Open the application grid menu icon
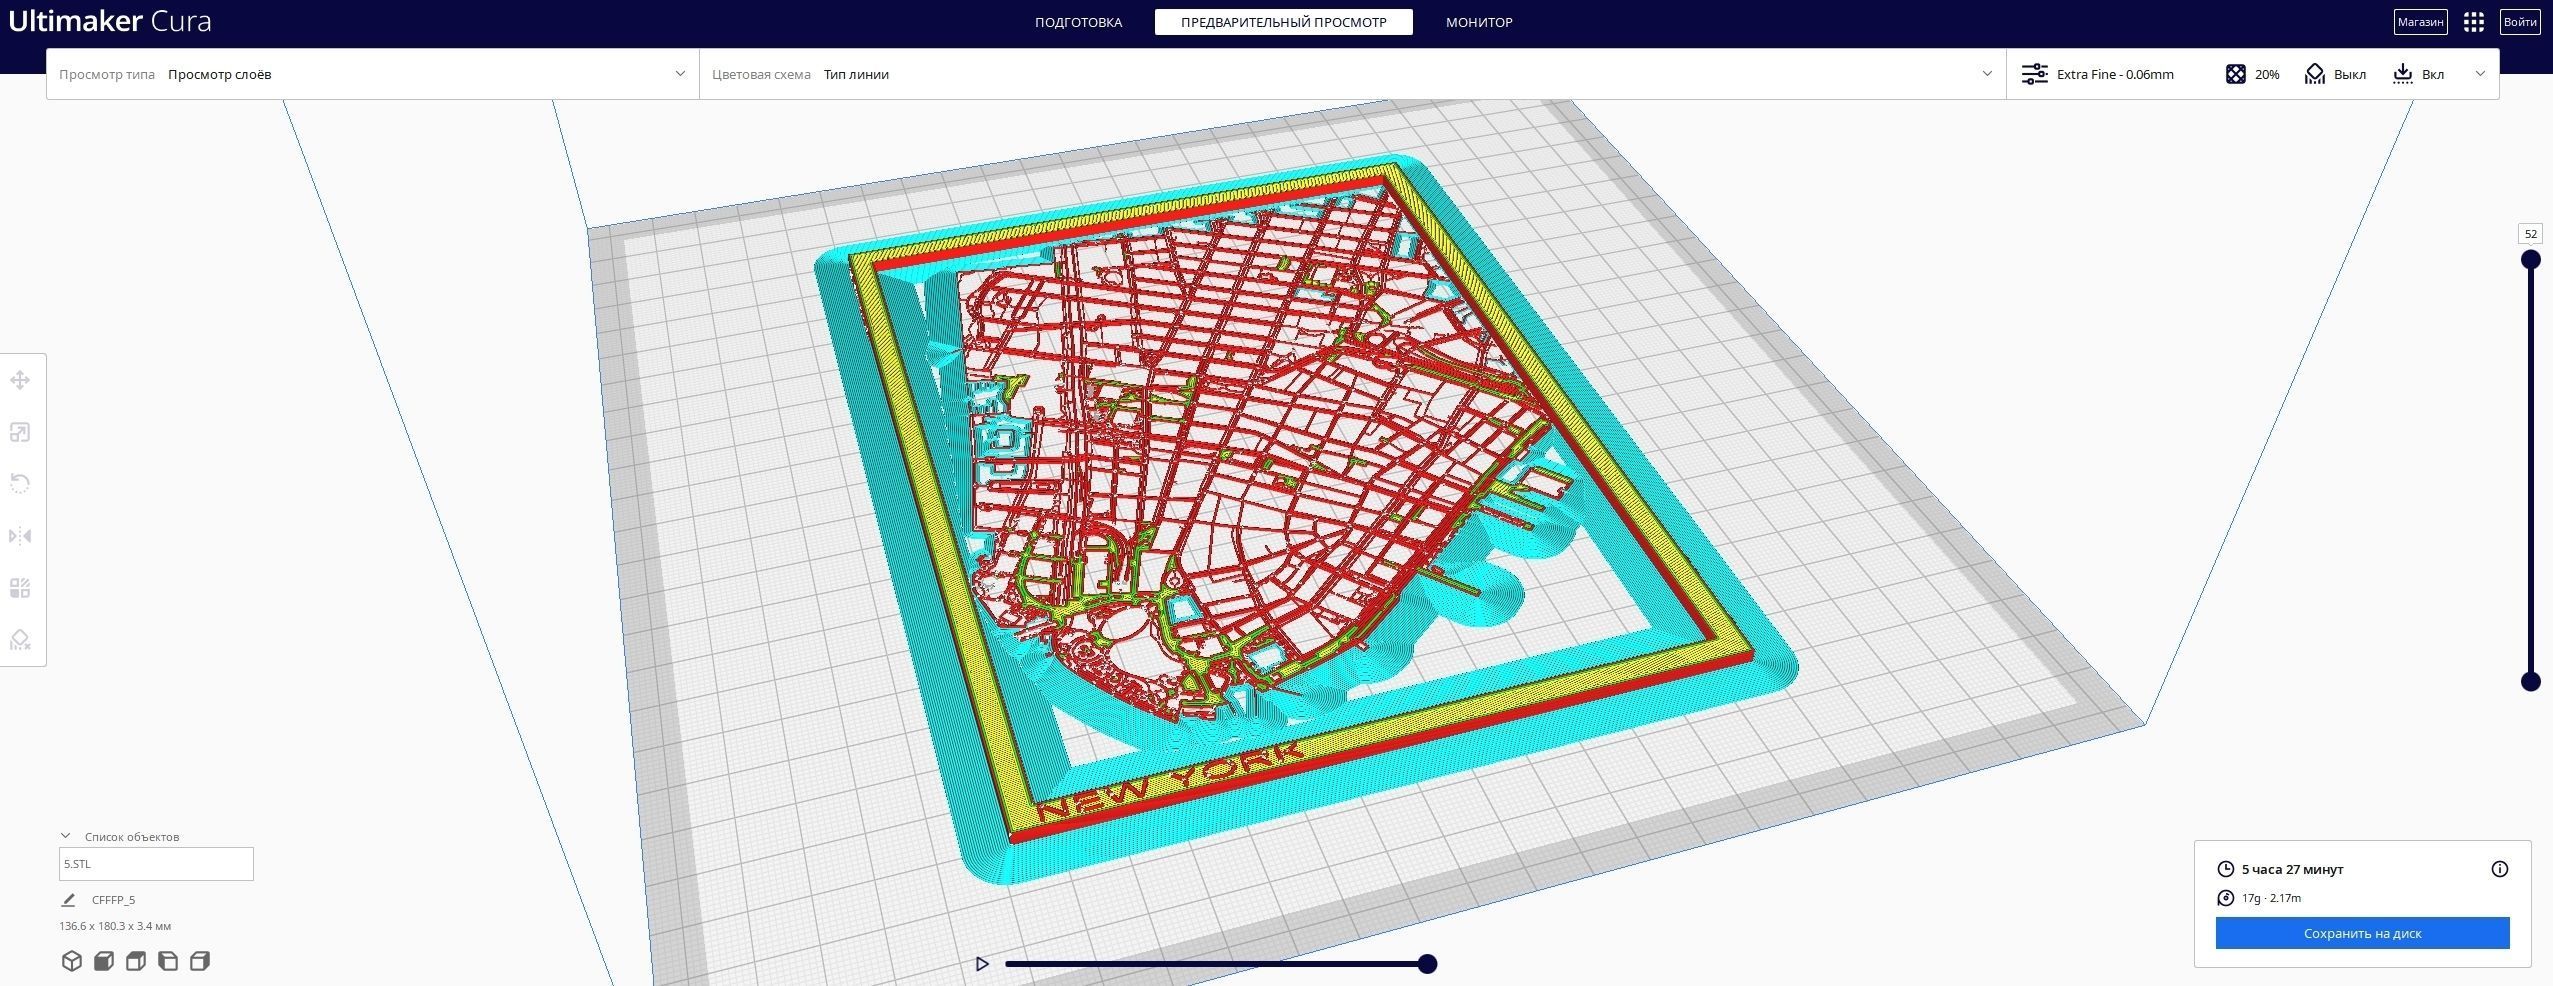The height and width of the screenshot is (986, 2553). (2474, 22)
